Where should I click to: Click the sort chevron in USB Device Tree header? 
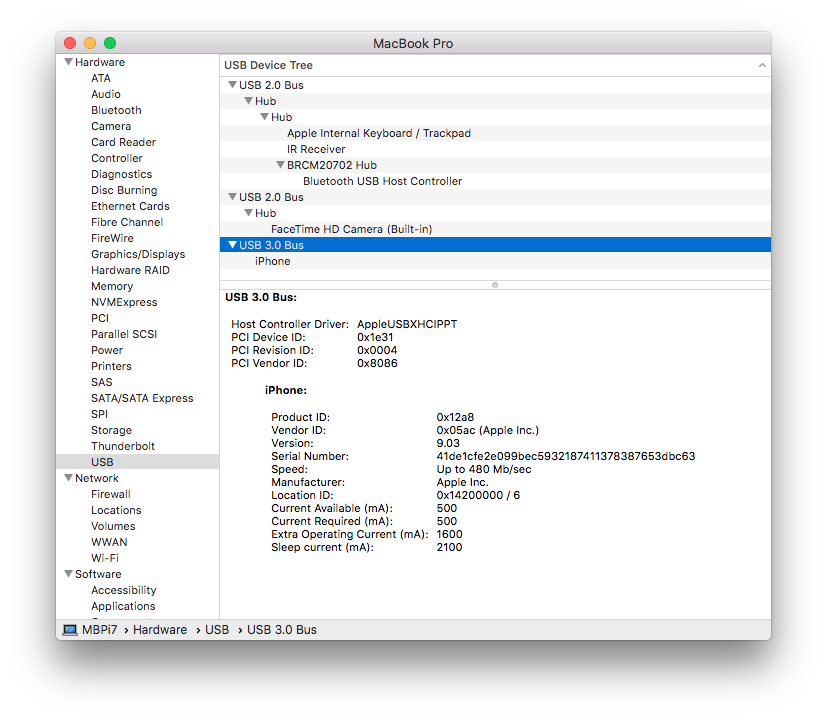click(x=762, y=65)
